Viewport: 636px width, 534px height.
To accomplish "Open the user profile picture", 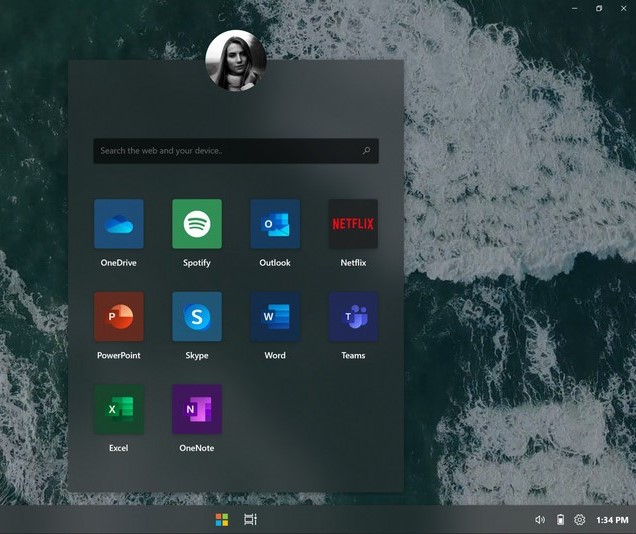I will pos(236,60).
